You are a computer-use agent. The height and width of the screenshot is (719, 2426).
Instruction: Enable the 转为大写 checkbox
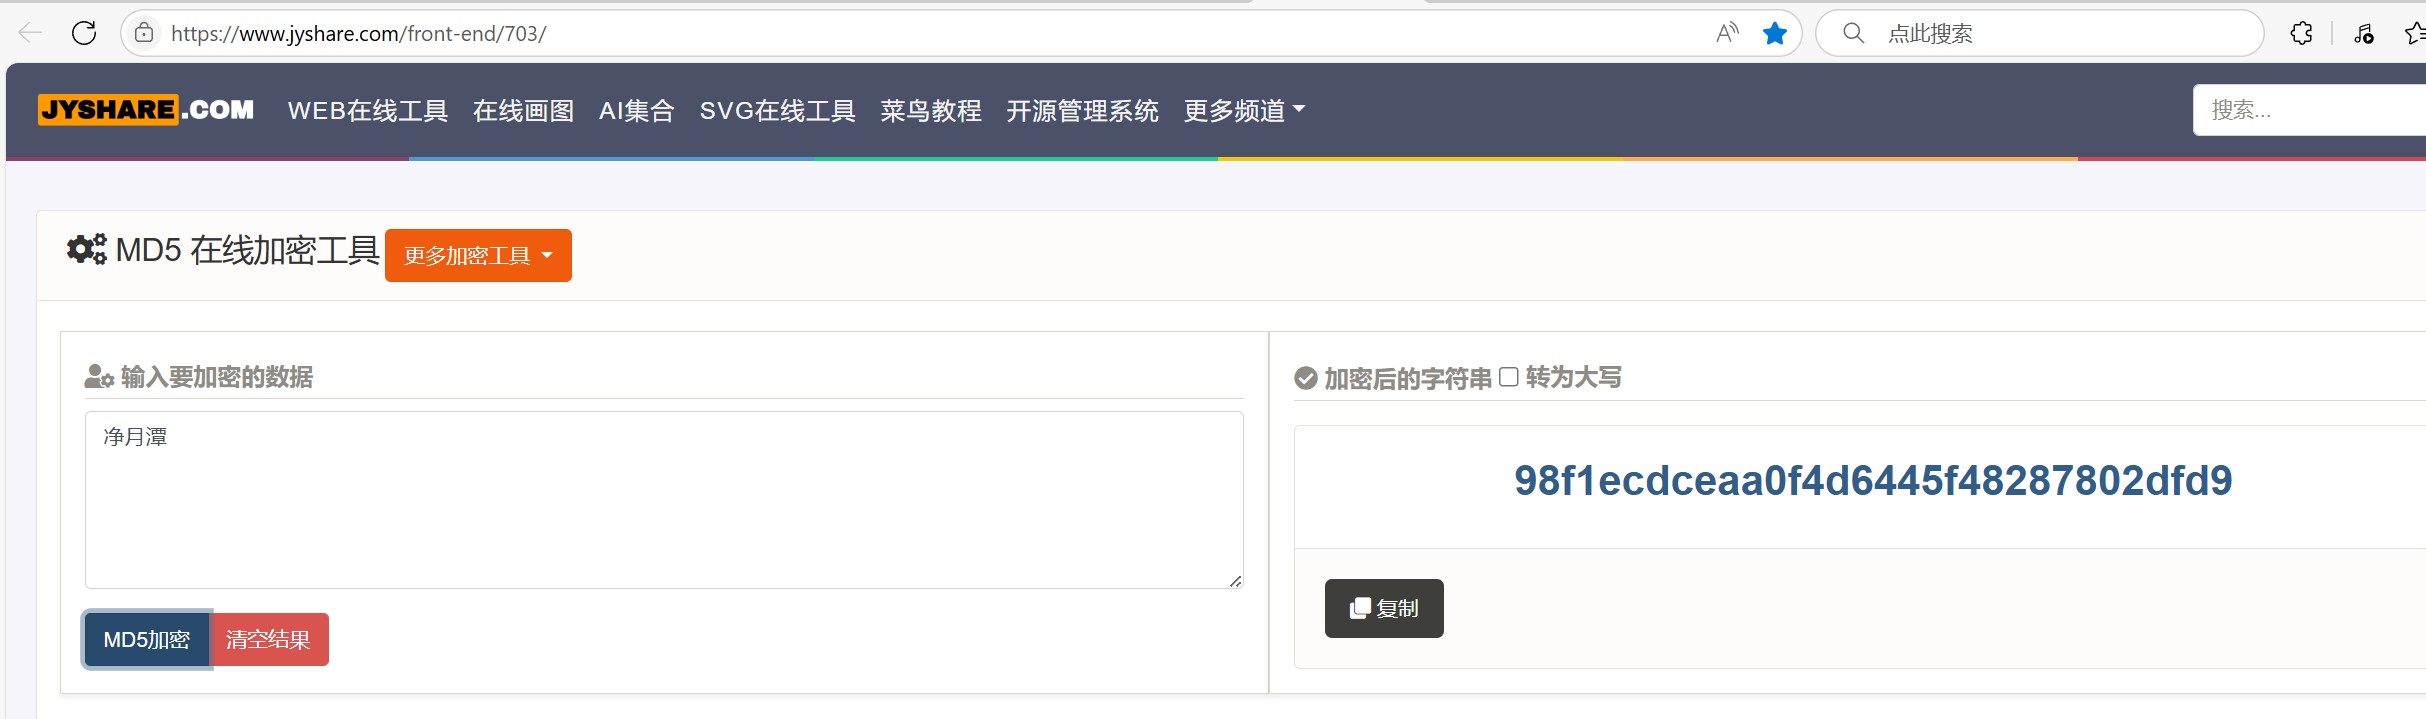1509,377
